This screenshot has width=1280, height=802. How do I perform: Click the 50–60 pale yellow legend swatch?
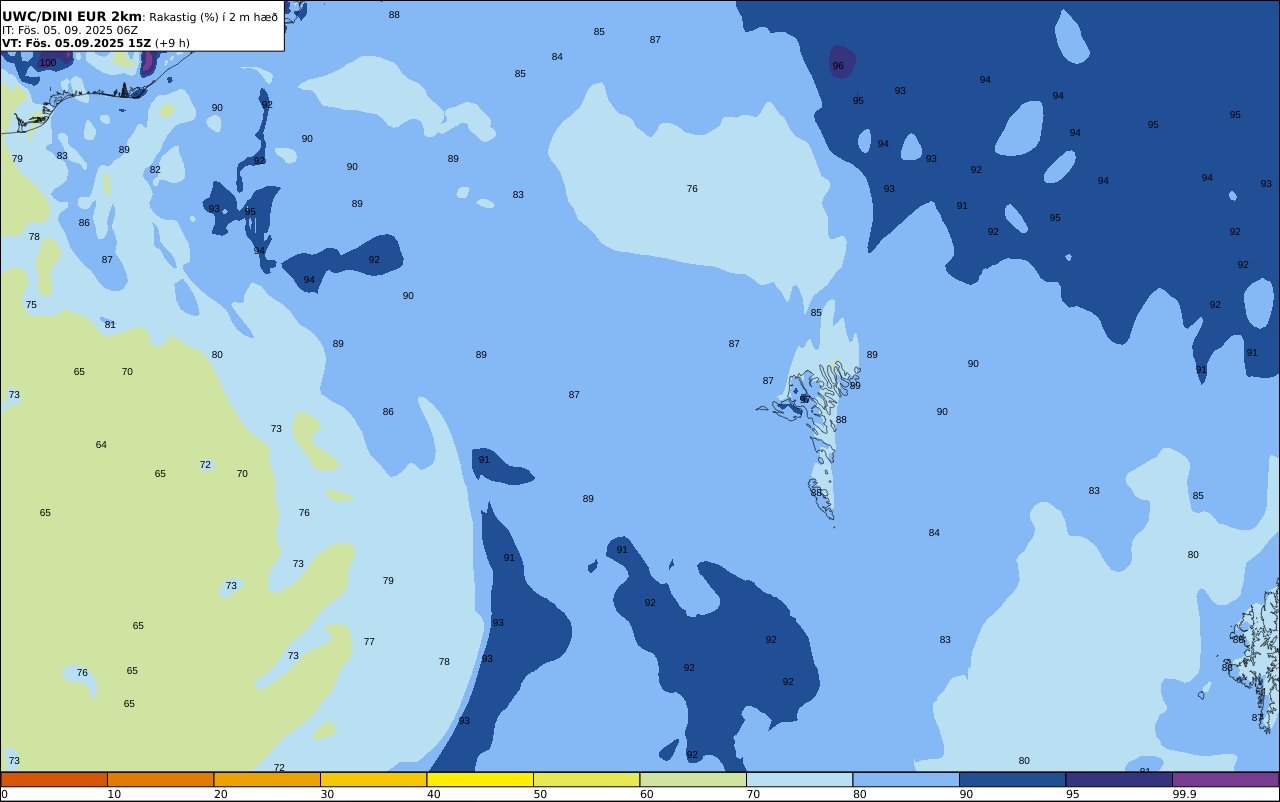click(x=586, y=779)
